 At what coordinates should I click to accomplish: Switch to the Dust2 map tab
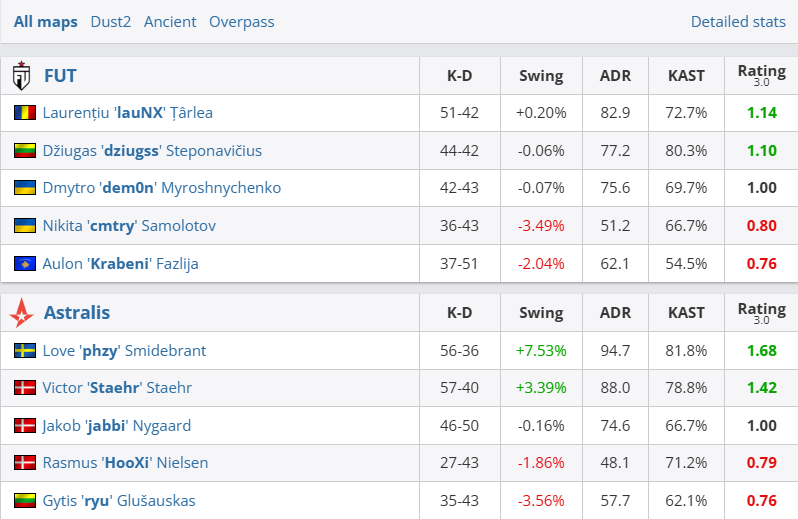coord(110,22)
